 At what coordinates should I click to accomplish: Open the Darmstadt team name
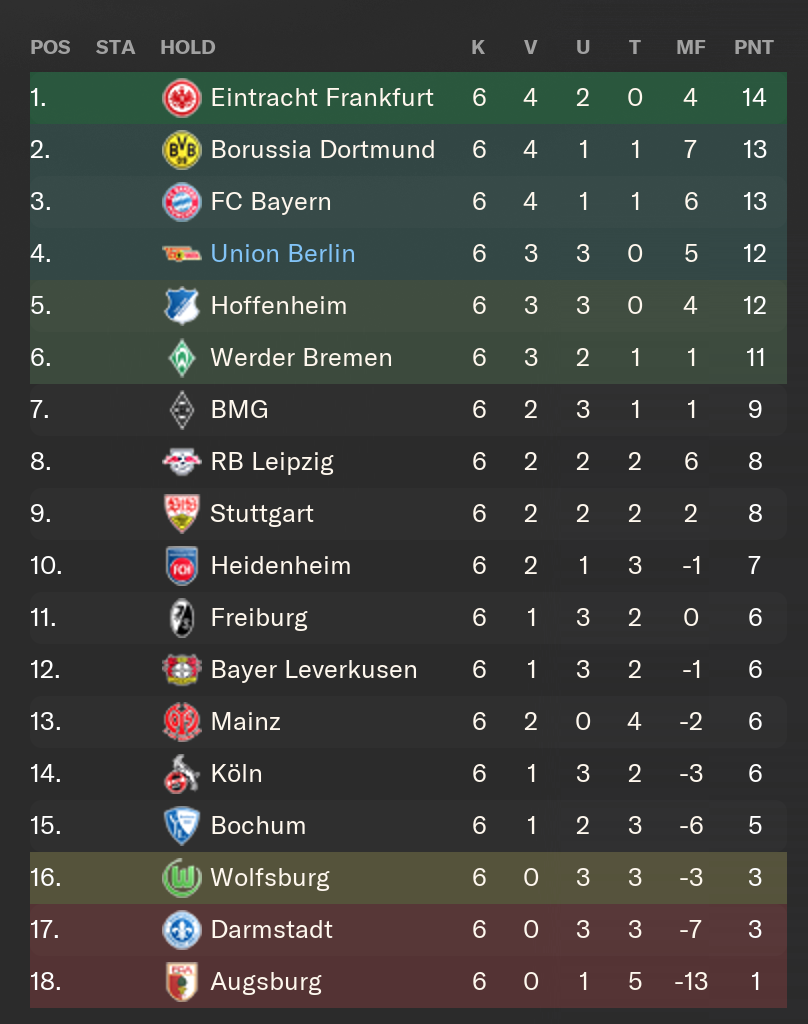[272, 929]
